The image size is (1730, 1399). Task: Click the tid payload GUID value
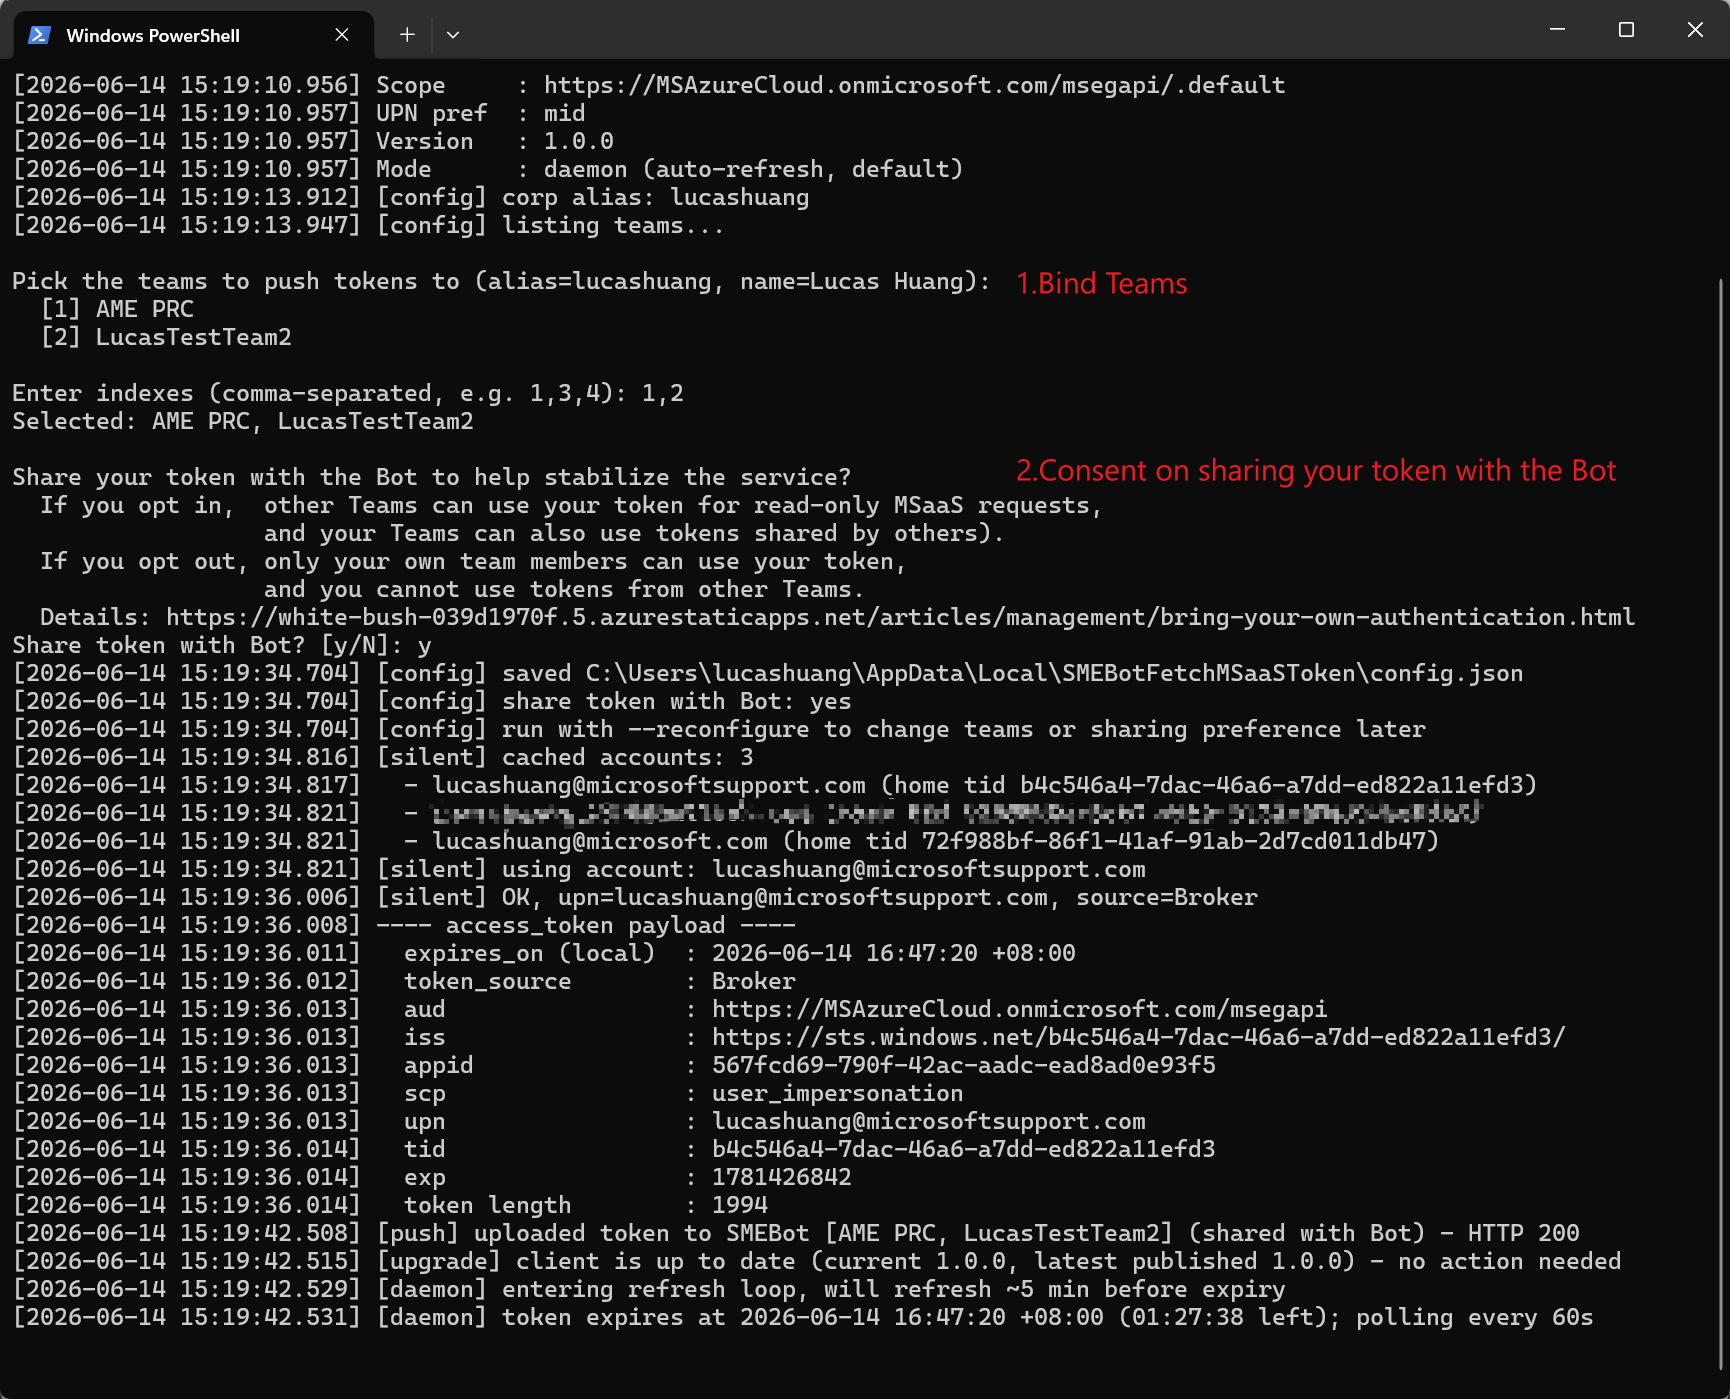pos(964,1149)
